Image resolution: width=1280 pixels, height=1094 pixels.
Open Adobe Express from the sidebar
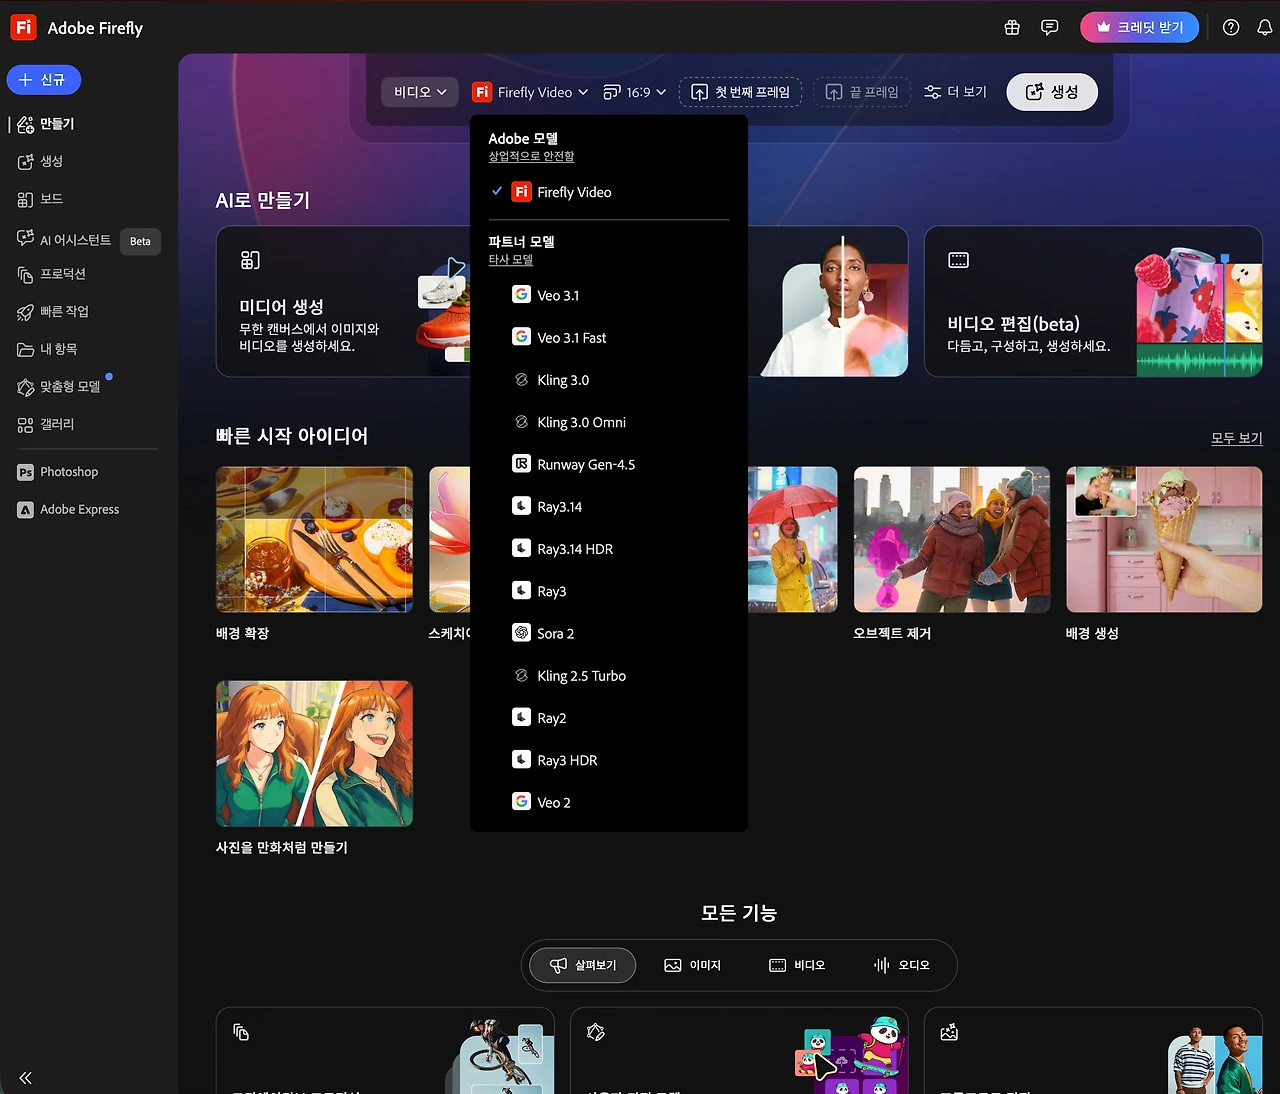pos(69,510)
